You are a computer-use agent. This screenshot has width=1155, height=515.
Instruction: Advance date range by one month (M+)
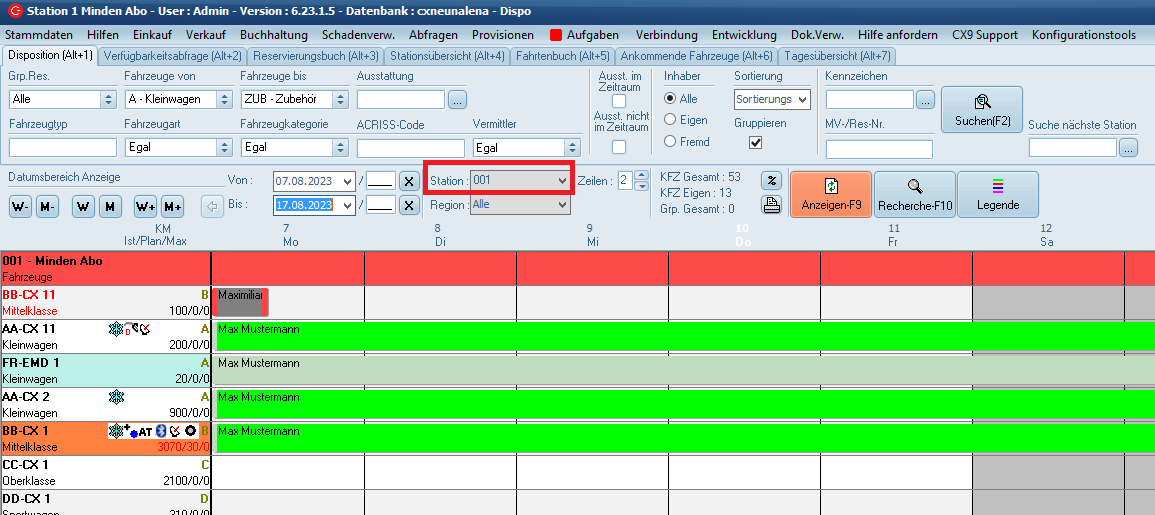point(172,207)
